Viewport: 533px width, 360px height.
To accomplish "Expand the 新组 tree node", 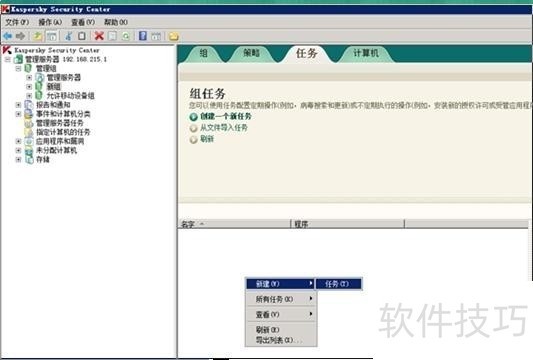I will pyautogui.click(x=29, y=87).
